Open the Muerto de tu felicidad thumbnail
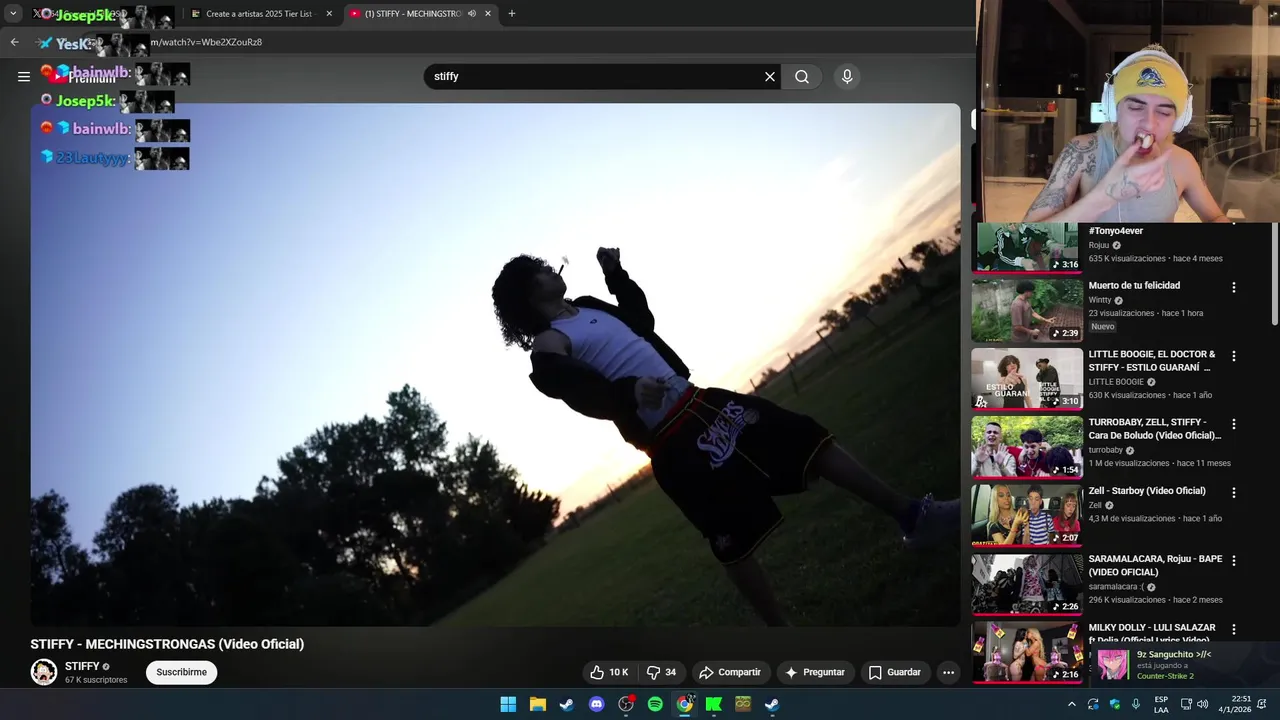 pyautogui.click(x=1027, y=310)
